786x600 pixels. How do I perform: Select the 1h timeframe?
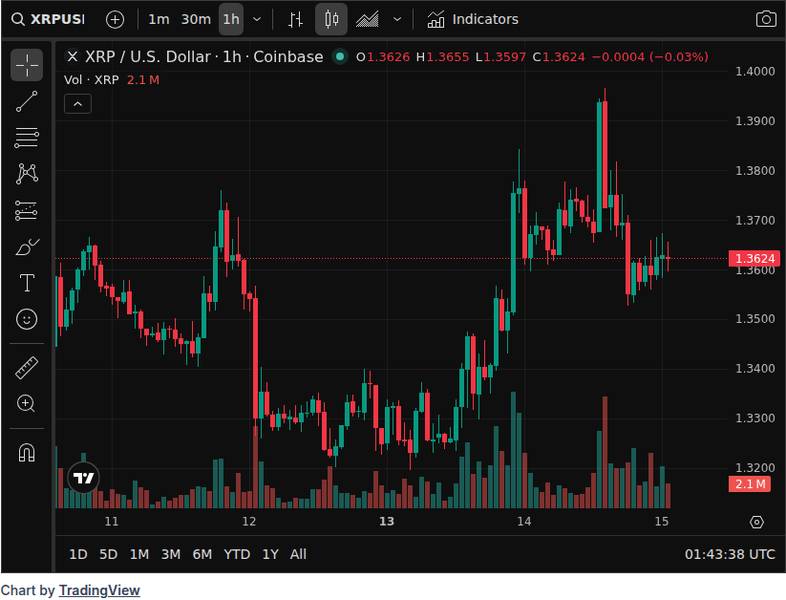pyautogui.click(x=231, y=20)
